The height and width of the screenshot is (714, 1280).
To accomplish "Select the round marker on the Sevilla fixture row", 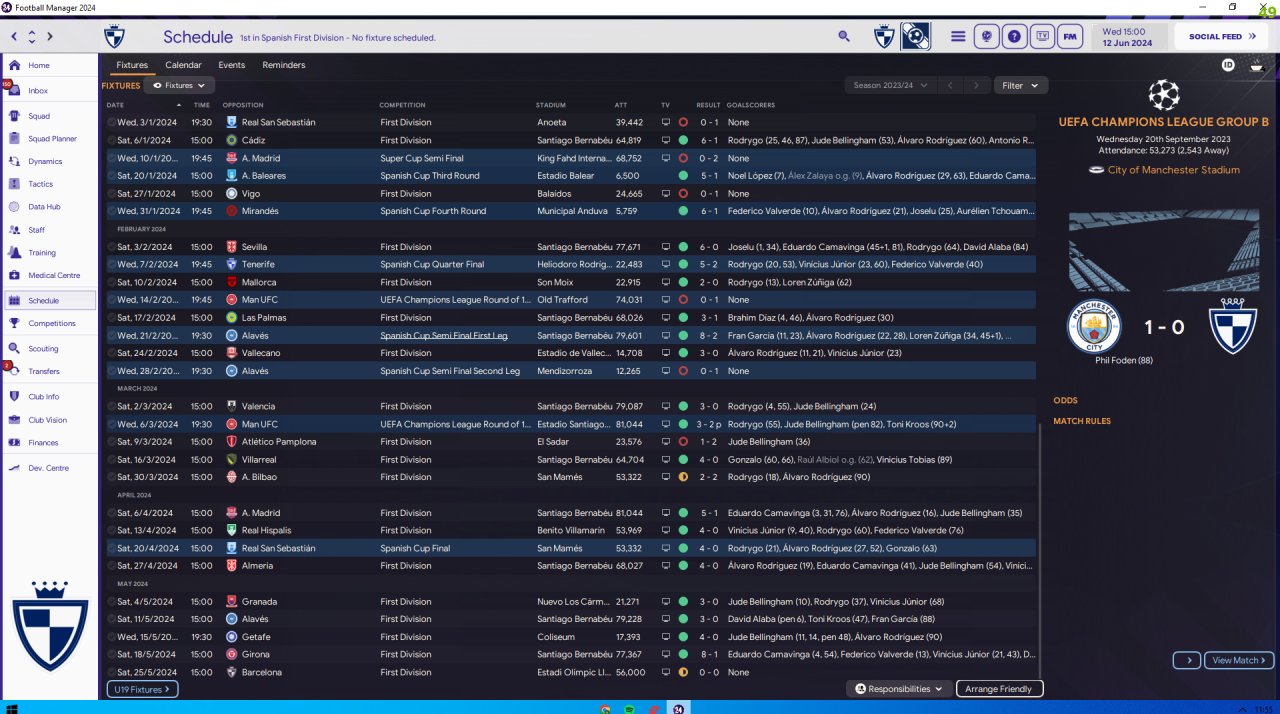I will tap(111, 247).
